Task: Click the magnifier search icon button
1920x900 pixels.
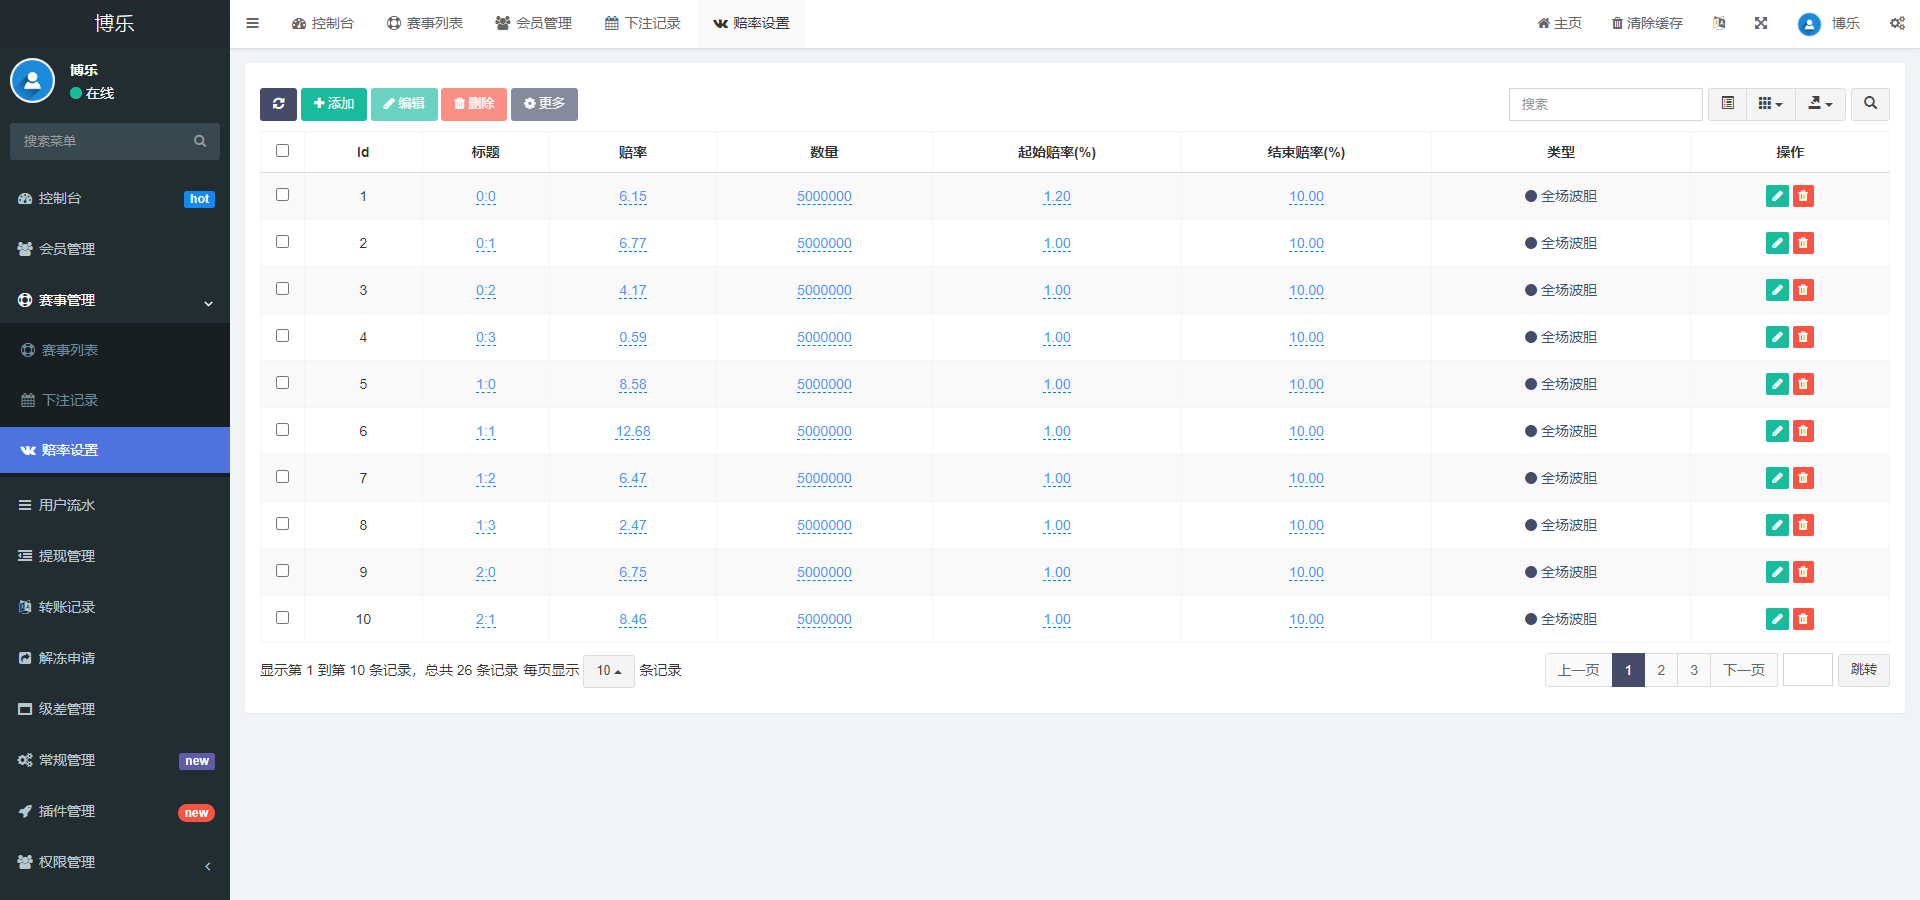Action: pos(1869,104)
